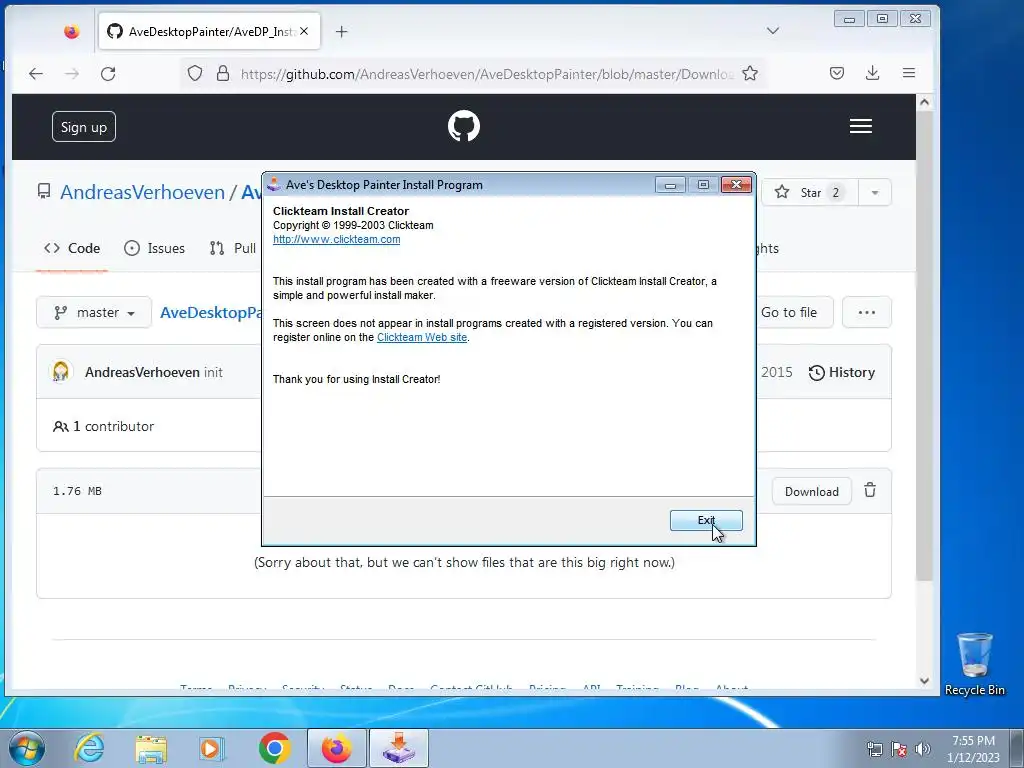
Task: Select installer program taskbar button
Action: pos(399,748)
